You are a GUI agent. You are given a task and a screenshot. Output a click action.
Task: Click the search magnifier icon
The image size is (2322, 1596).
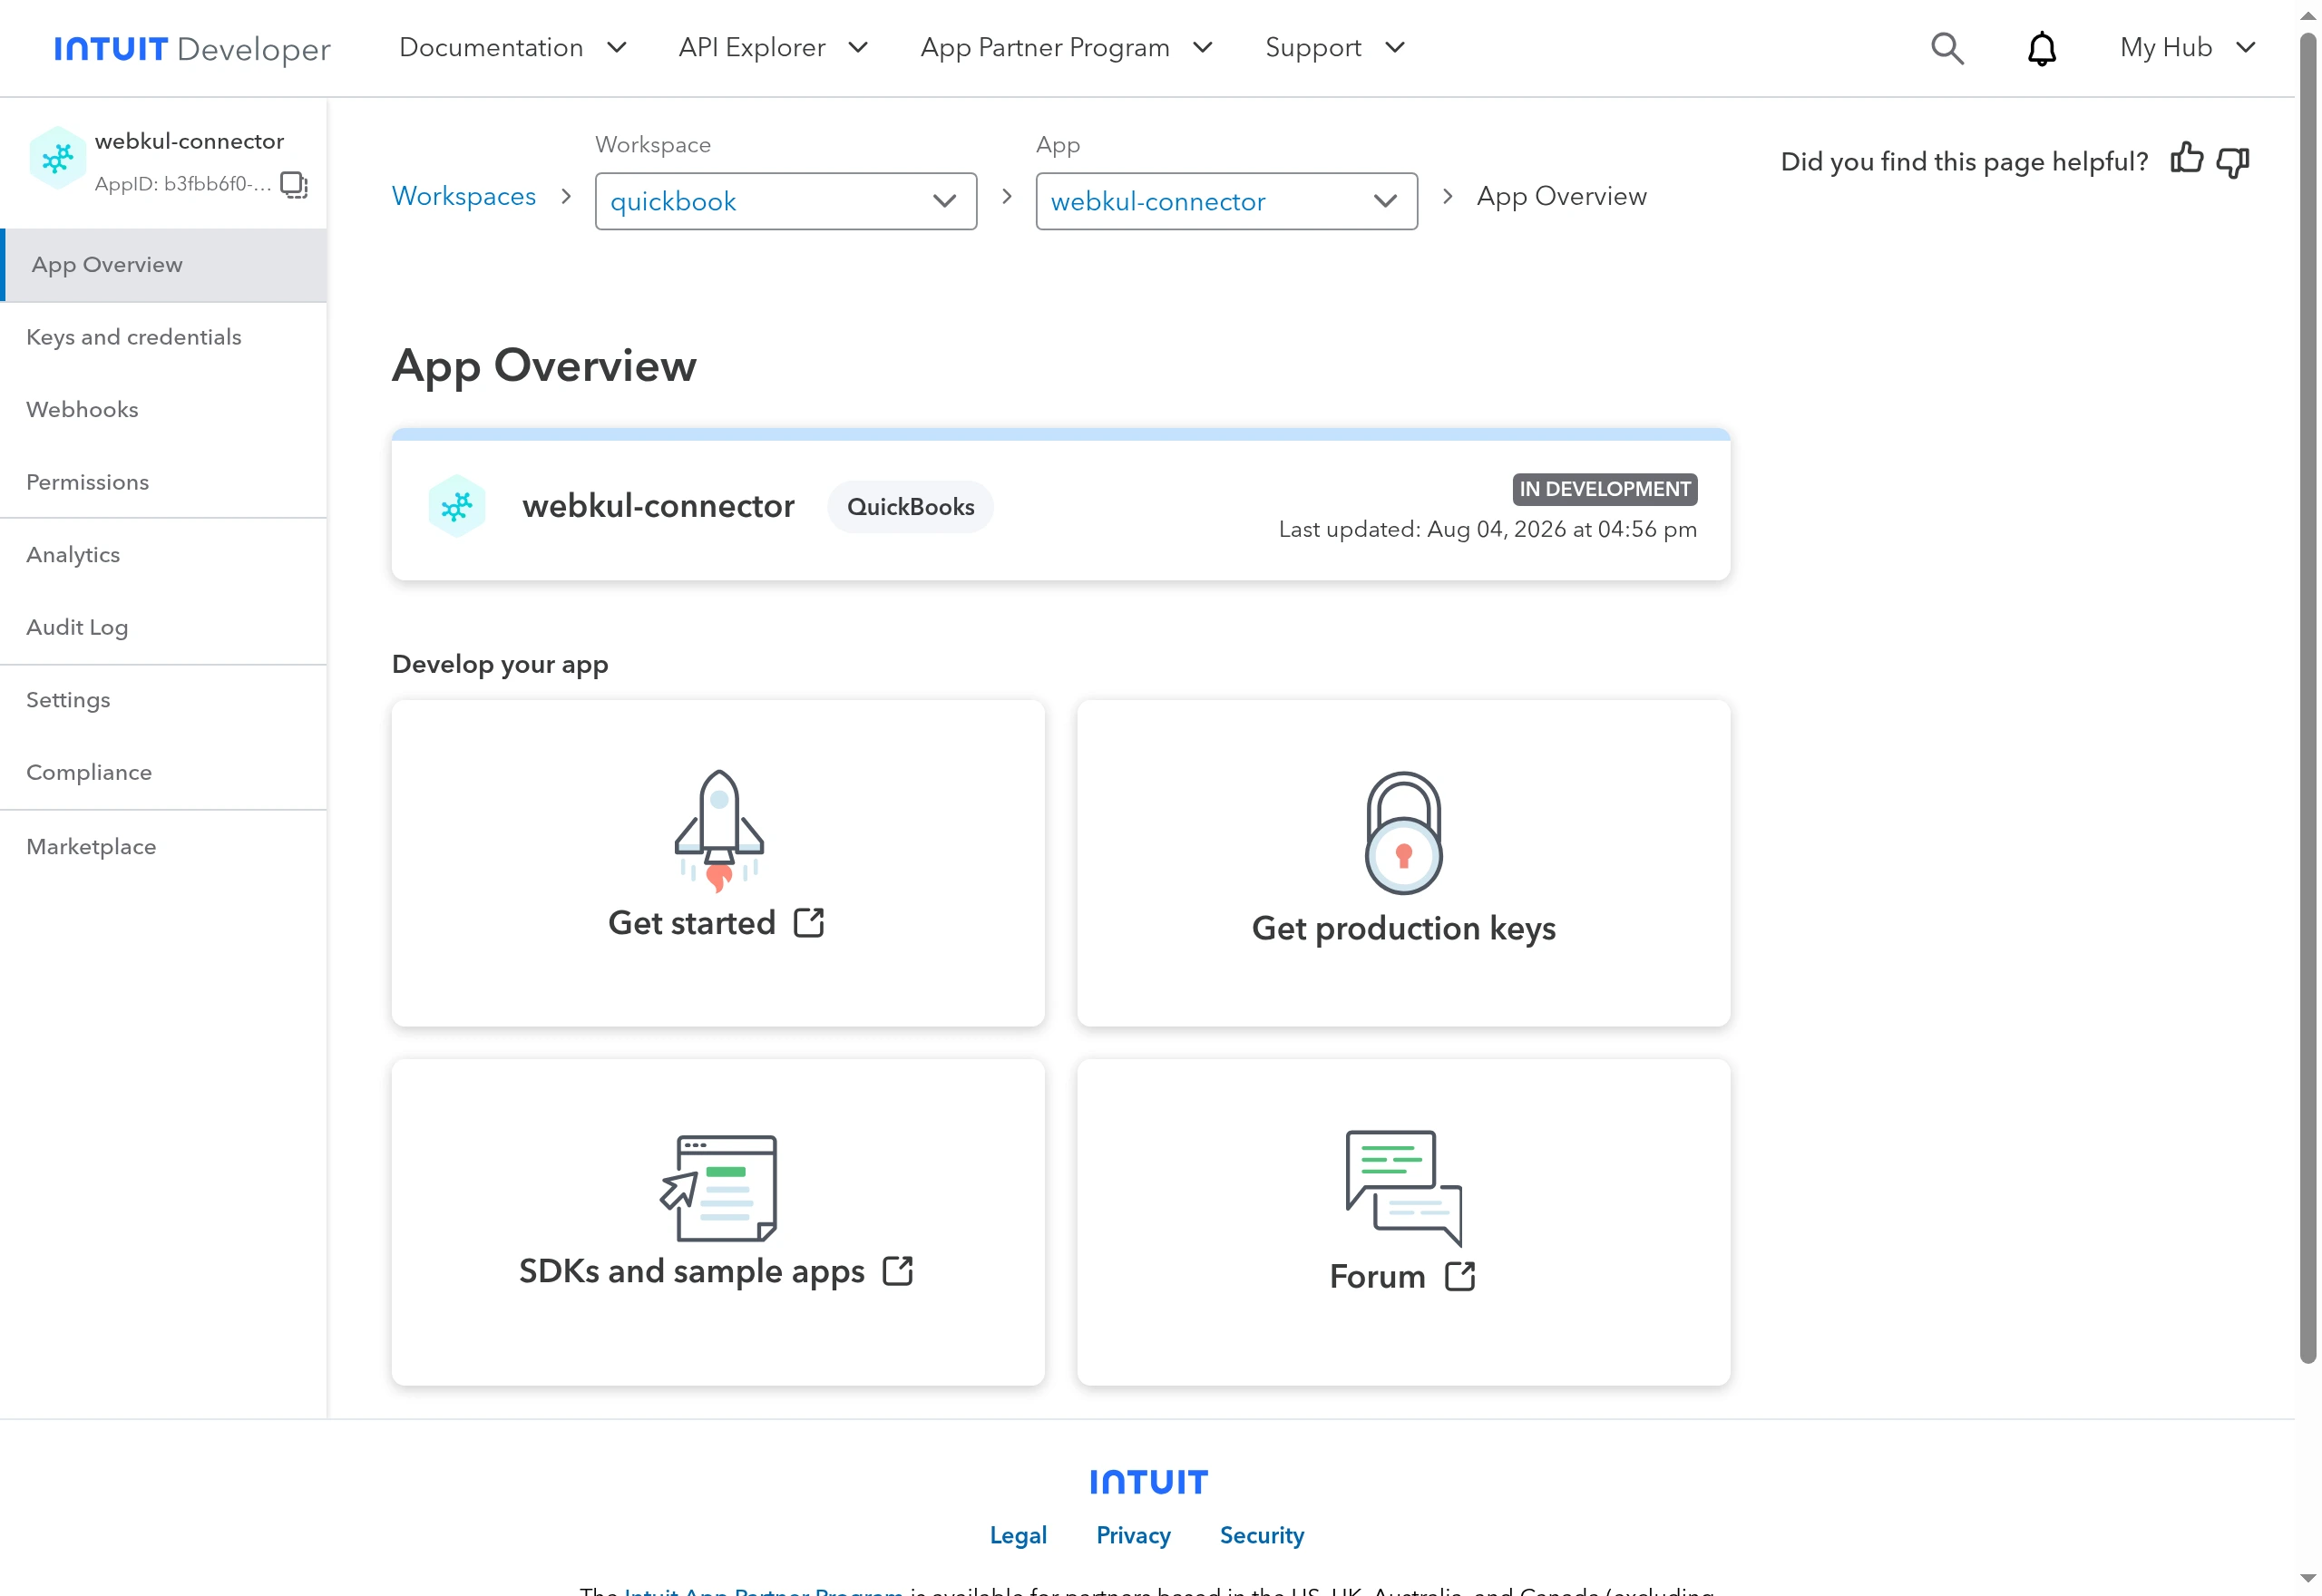click(x=1946, y=48)
